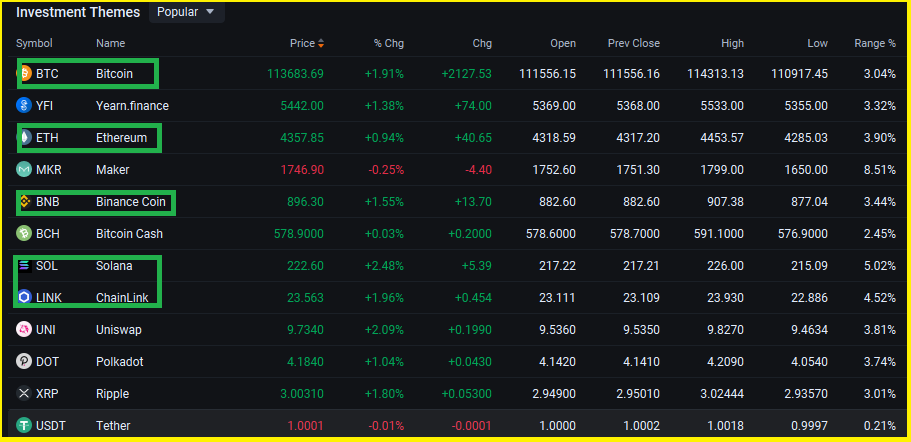The height and width of the screenshot is (442, 911).
Task: Click the Maker MKR icon
Action: tap(24, 169)
